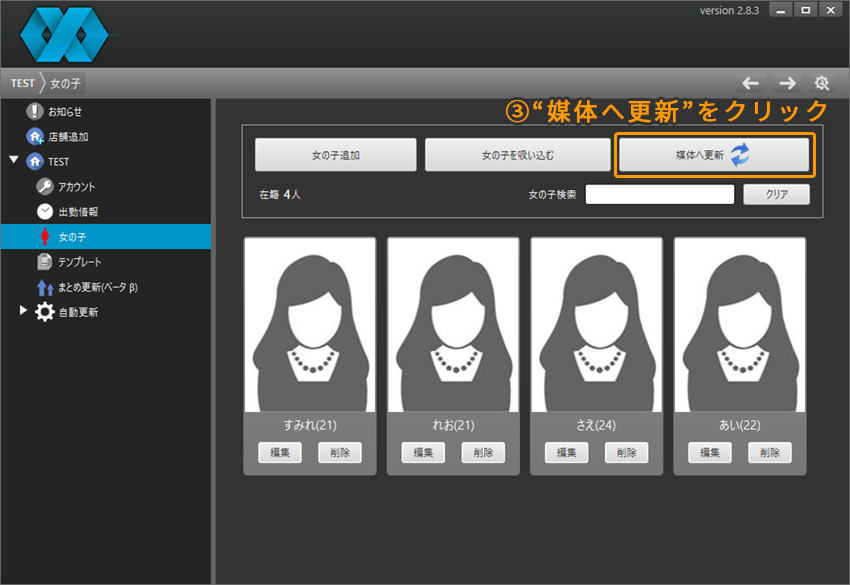Edit あい(22) with 編集
Viewport: 850px width, 585px height.
pos(710,452)
